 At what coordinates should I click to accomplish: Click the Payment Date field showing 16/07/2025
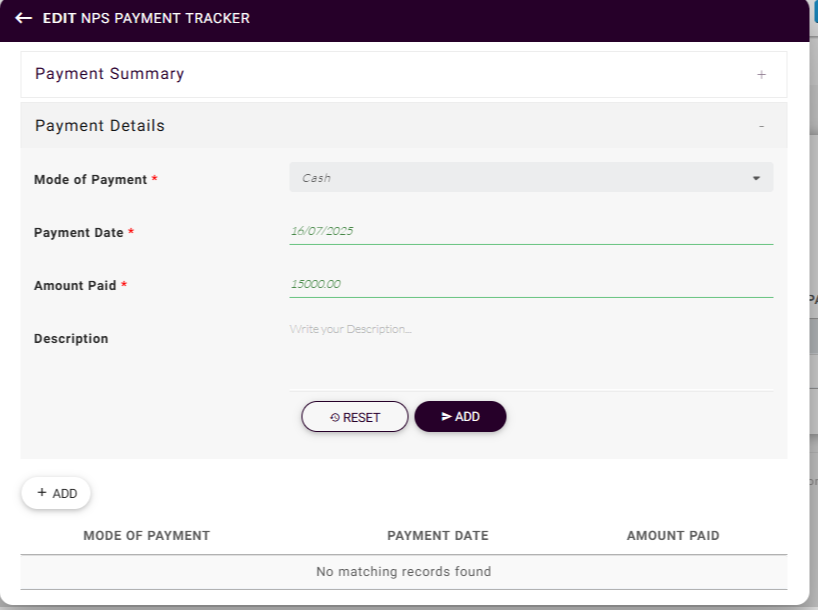(x=531, y=231)
